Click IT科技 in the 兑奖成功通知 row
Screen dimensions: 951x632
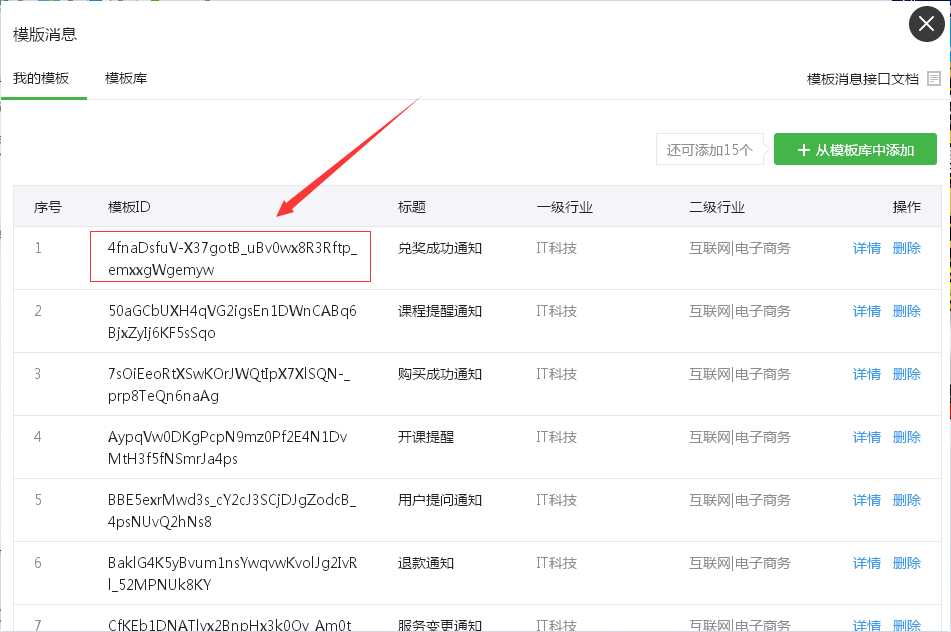click(556, 248)
